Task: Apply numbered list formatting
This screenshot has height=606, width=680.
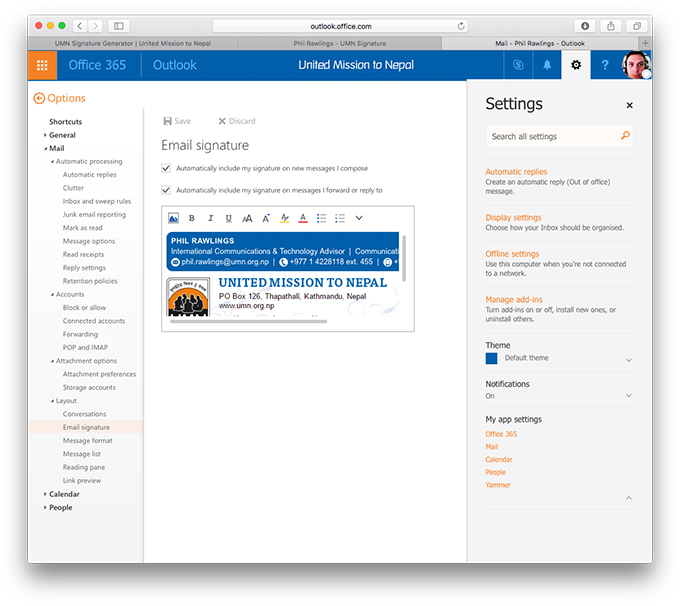Action: [340, 218]
